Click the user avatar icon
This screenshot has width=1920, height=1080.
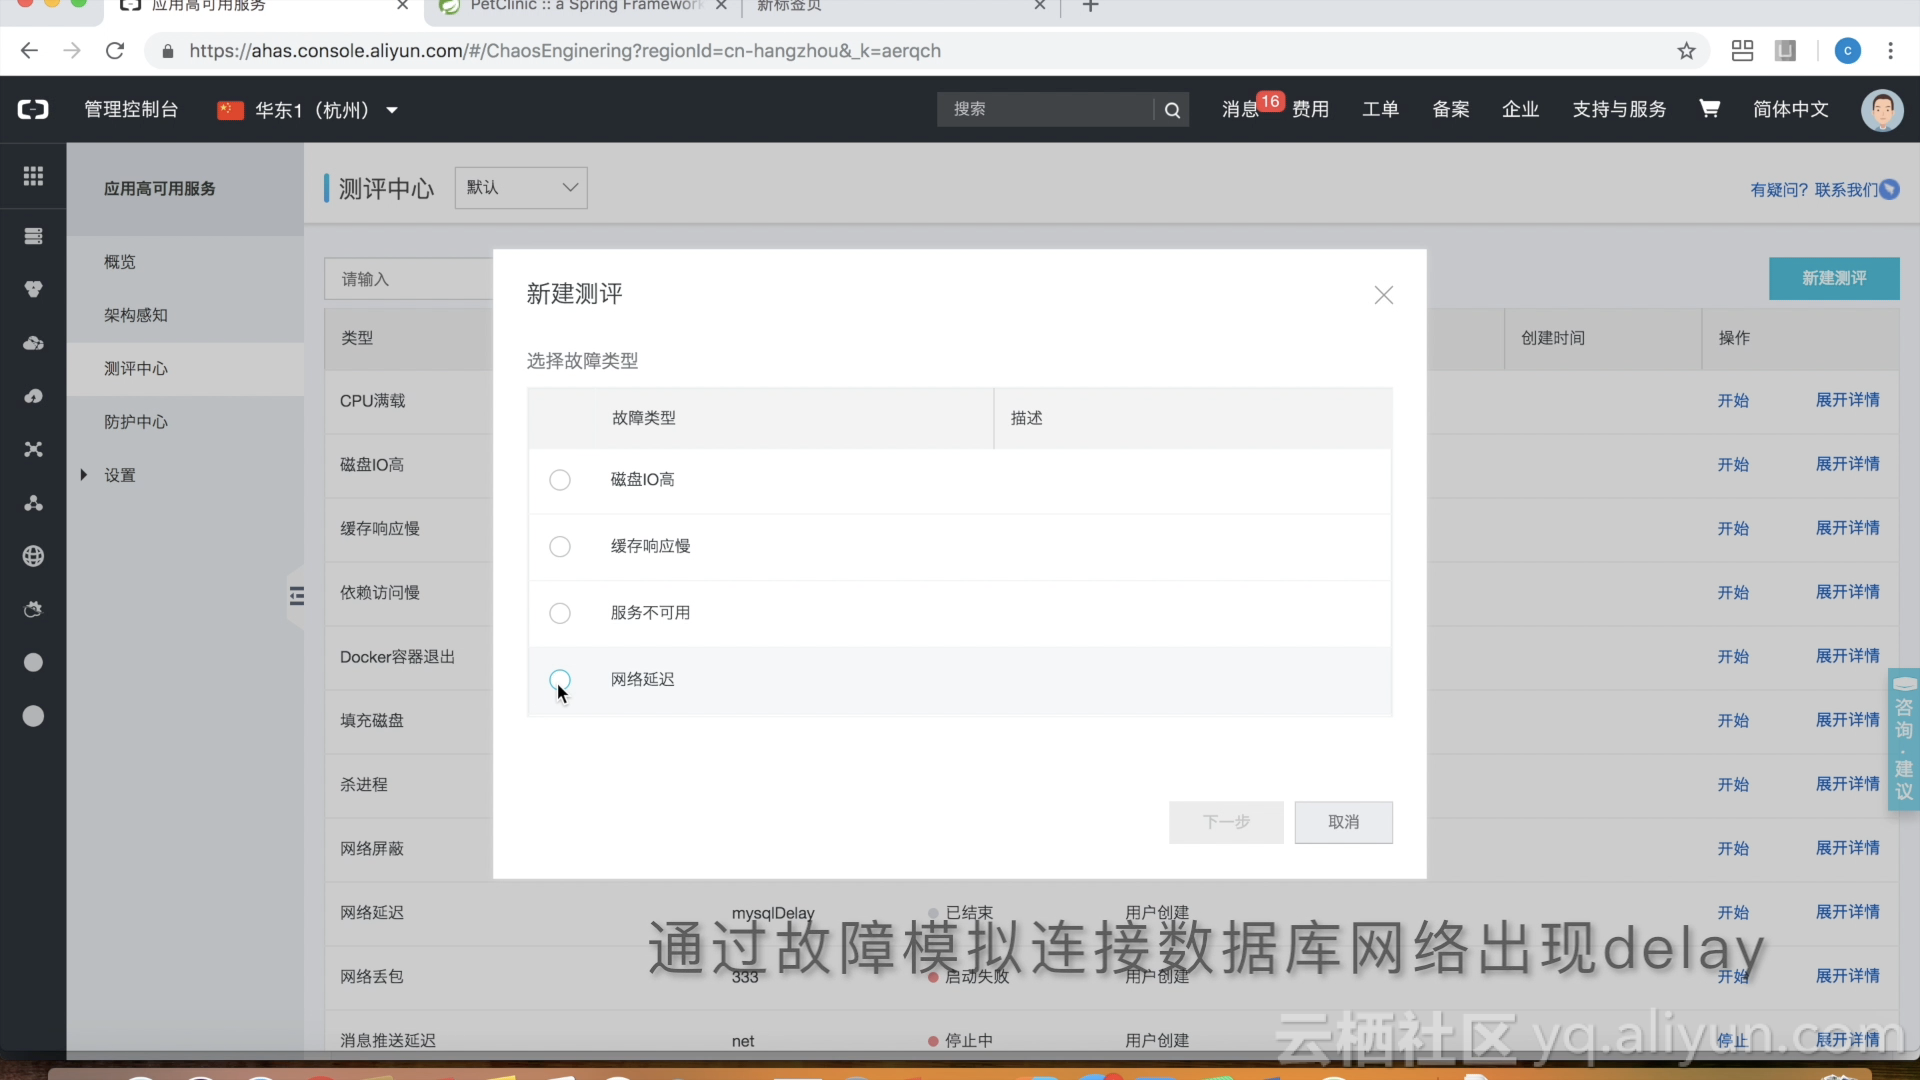[x=1881, y=109]
